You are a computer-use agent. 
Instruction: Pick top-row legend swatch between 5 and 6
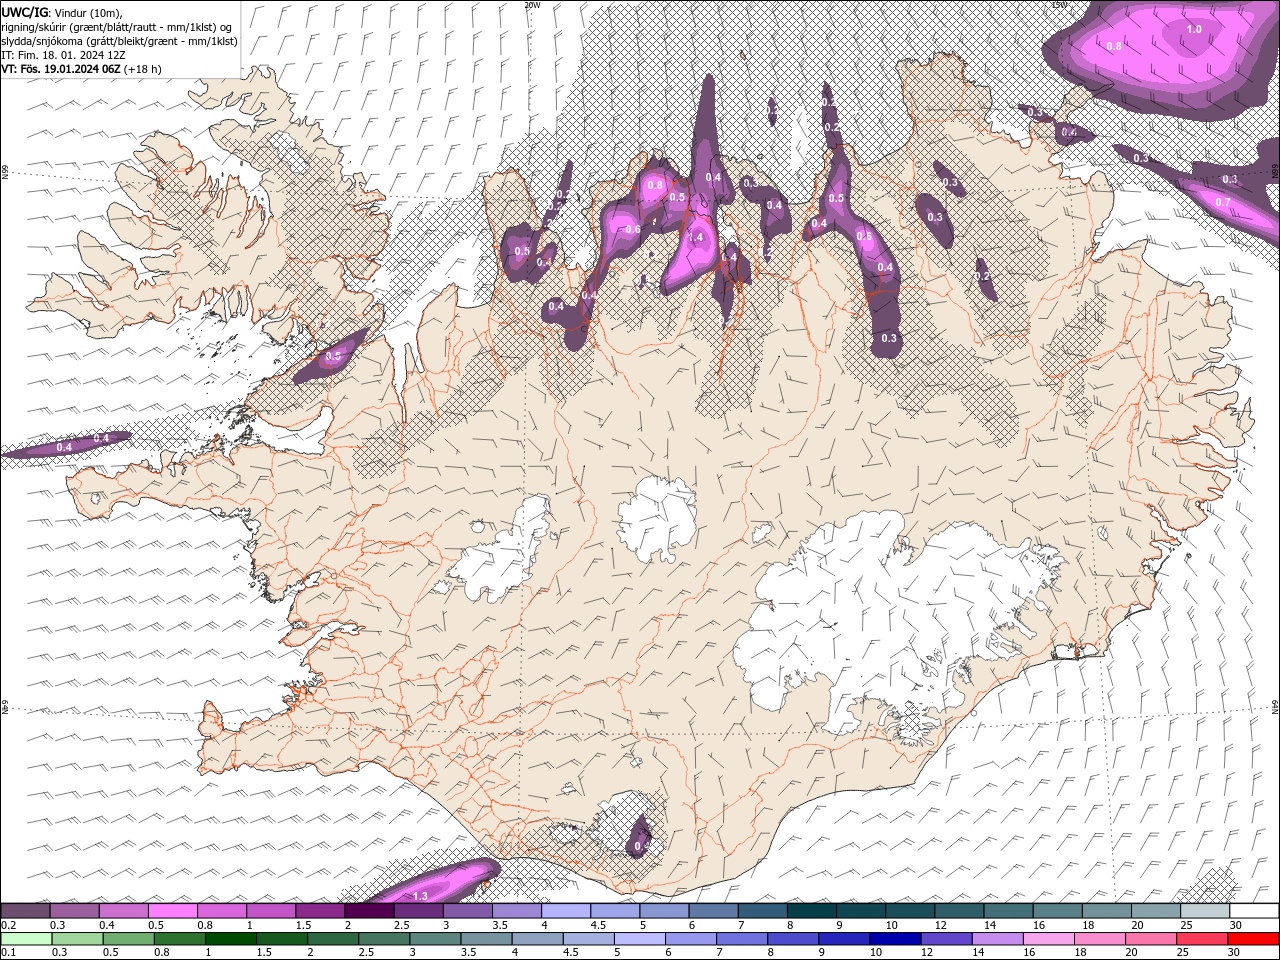(x=664, y=911)
